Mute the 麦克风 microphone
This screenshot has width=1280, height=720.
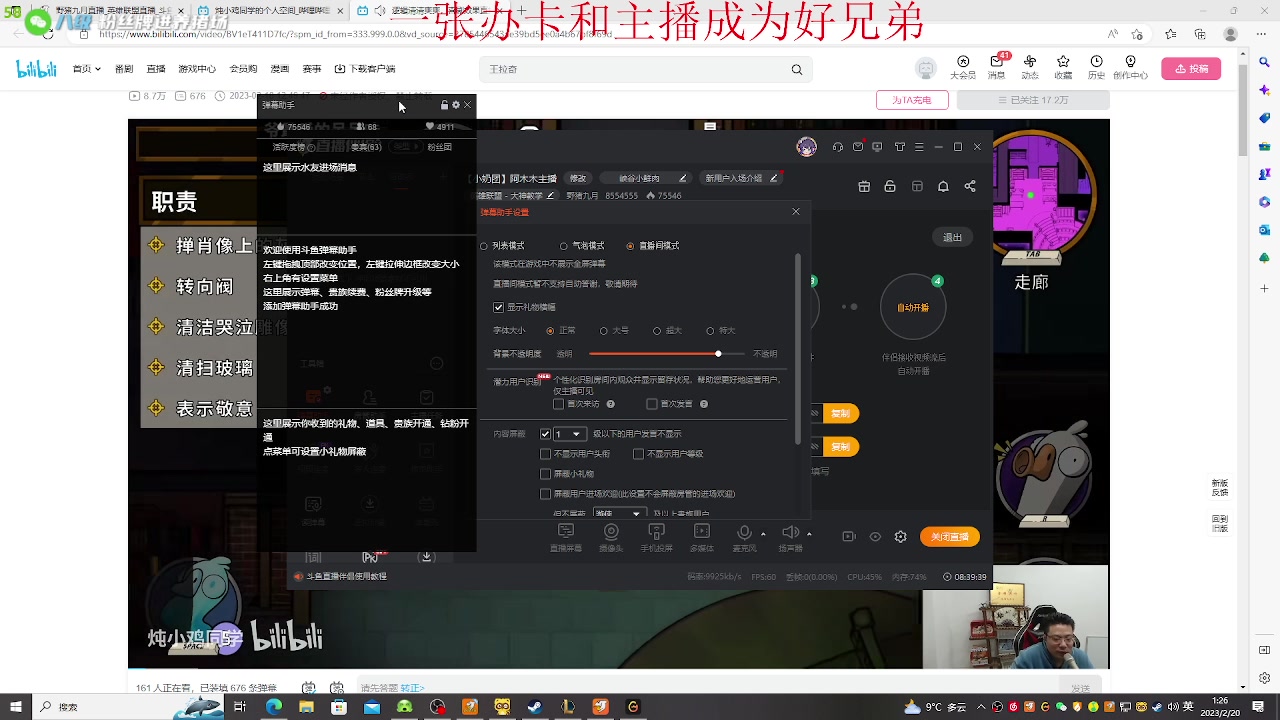744,531
